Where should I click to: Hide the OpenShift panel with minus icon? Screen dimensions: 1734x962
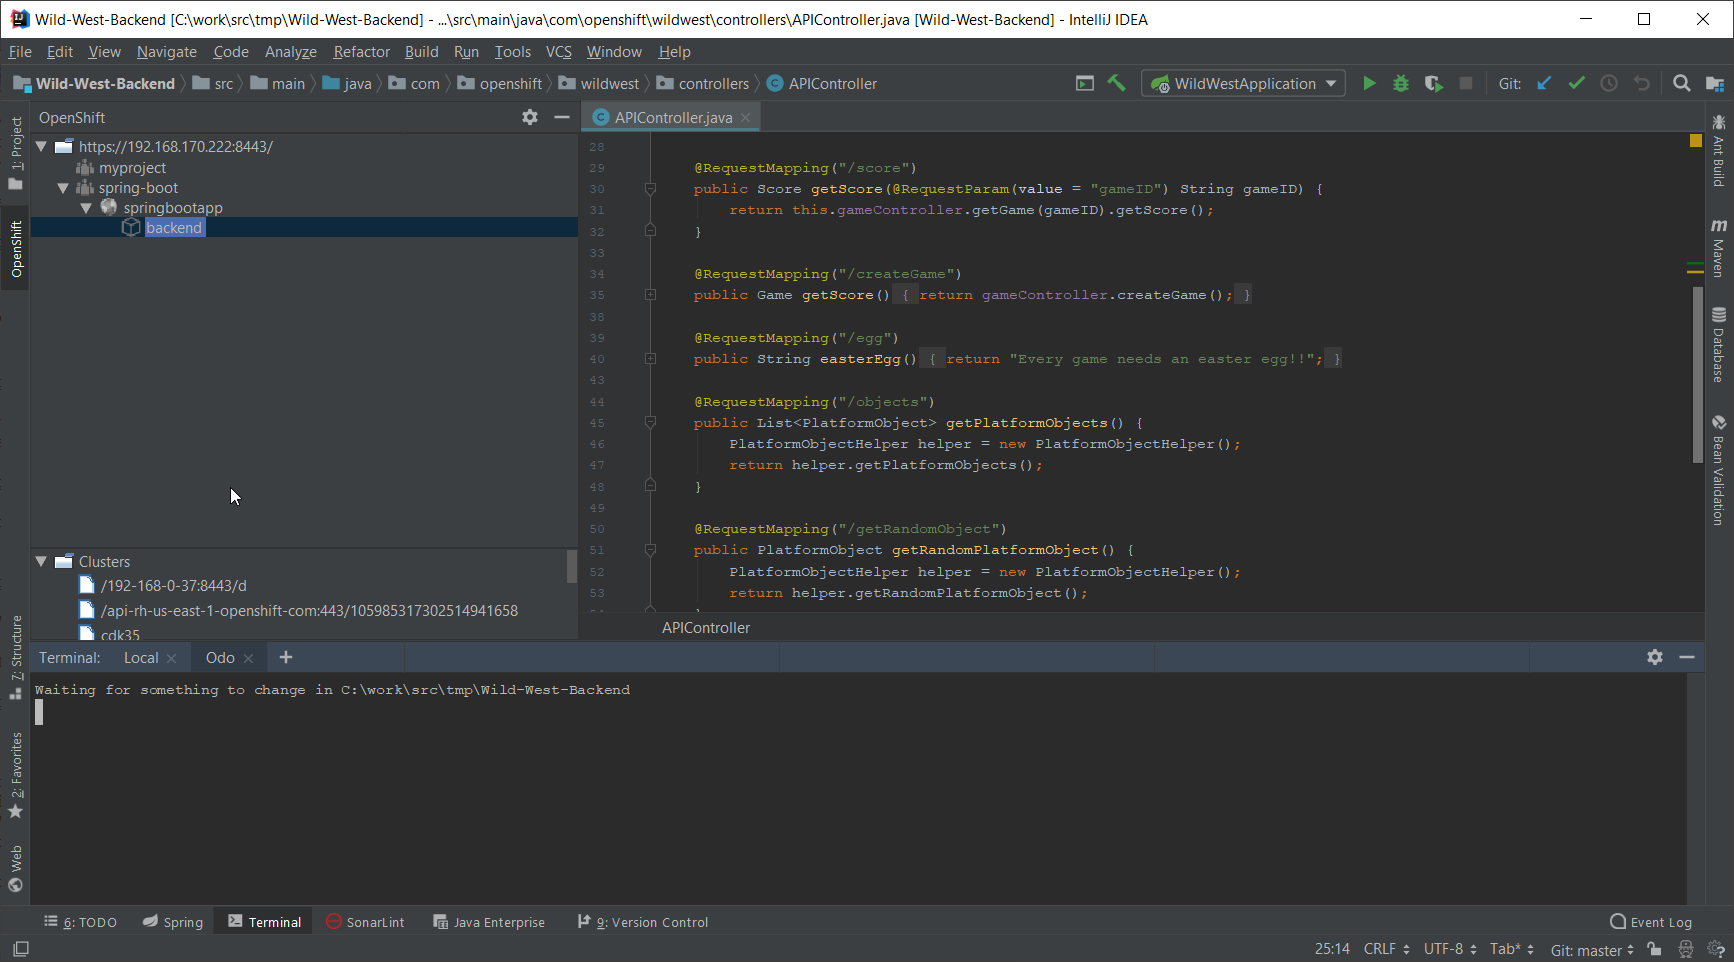(x=562, y=117)
